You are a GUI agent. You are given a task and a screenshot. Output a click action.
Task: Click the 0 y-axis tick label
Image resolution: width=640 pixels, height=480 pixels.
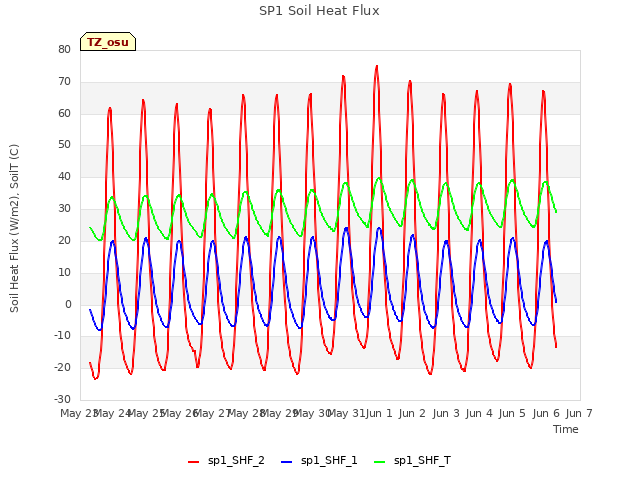point(68,304)
